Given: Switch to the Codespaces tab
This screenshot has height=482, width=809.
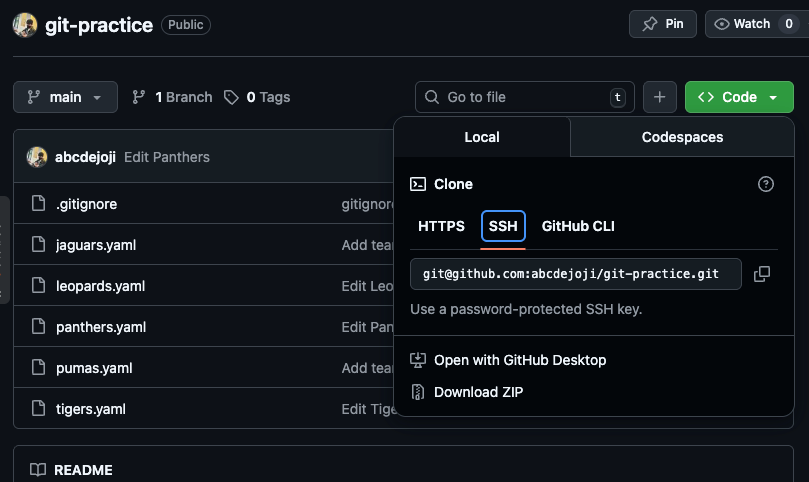Looking at the screenshot, I should click(x=682, y=137).
